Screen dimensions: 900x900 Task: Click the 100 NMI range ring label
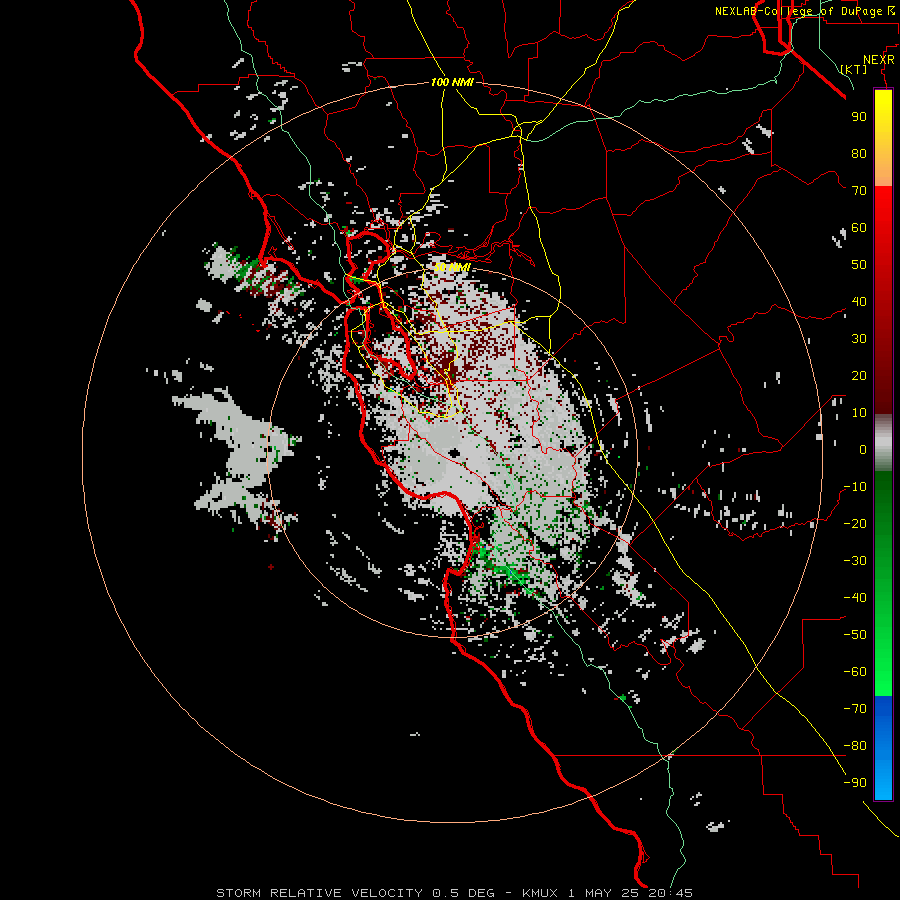pos(452,82)
